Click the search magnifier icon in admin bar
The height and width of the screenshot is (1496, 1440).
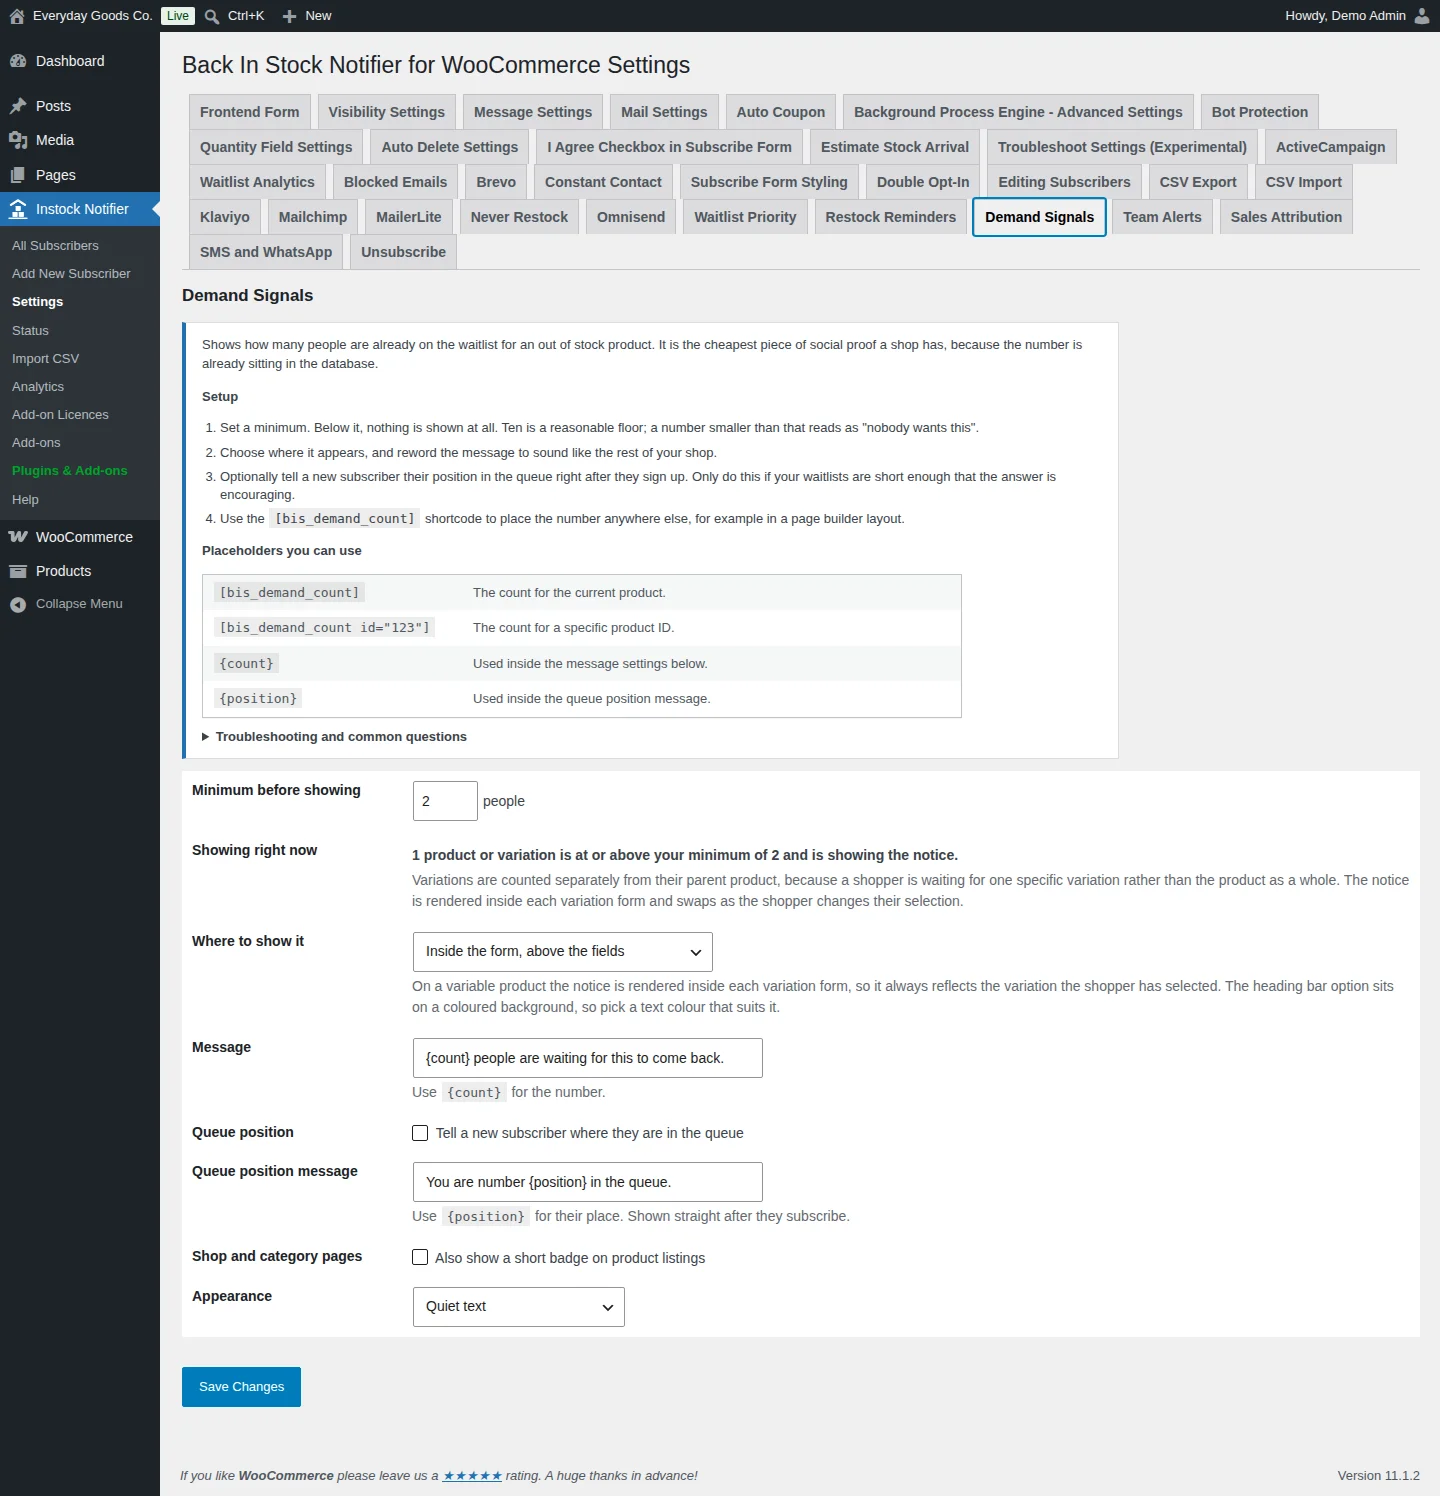tap(212, 16)
